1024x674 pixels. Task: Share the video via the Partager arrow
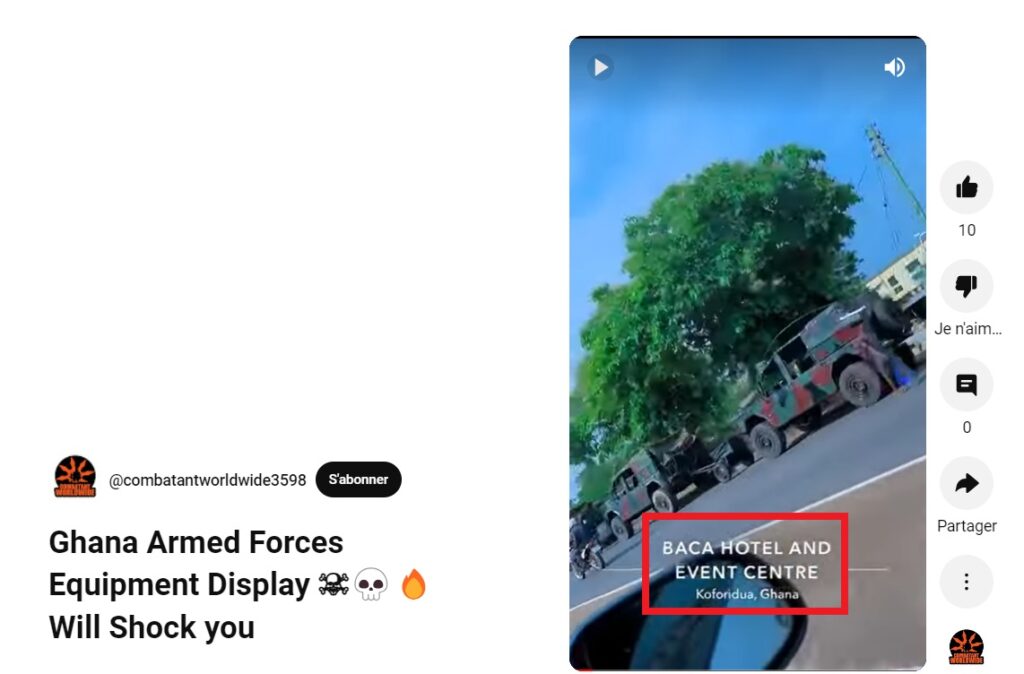point(967,483)
